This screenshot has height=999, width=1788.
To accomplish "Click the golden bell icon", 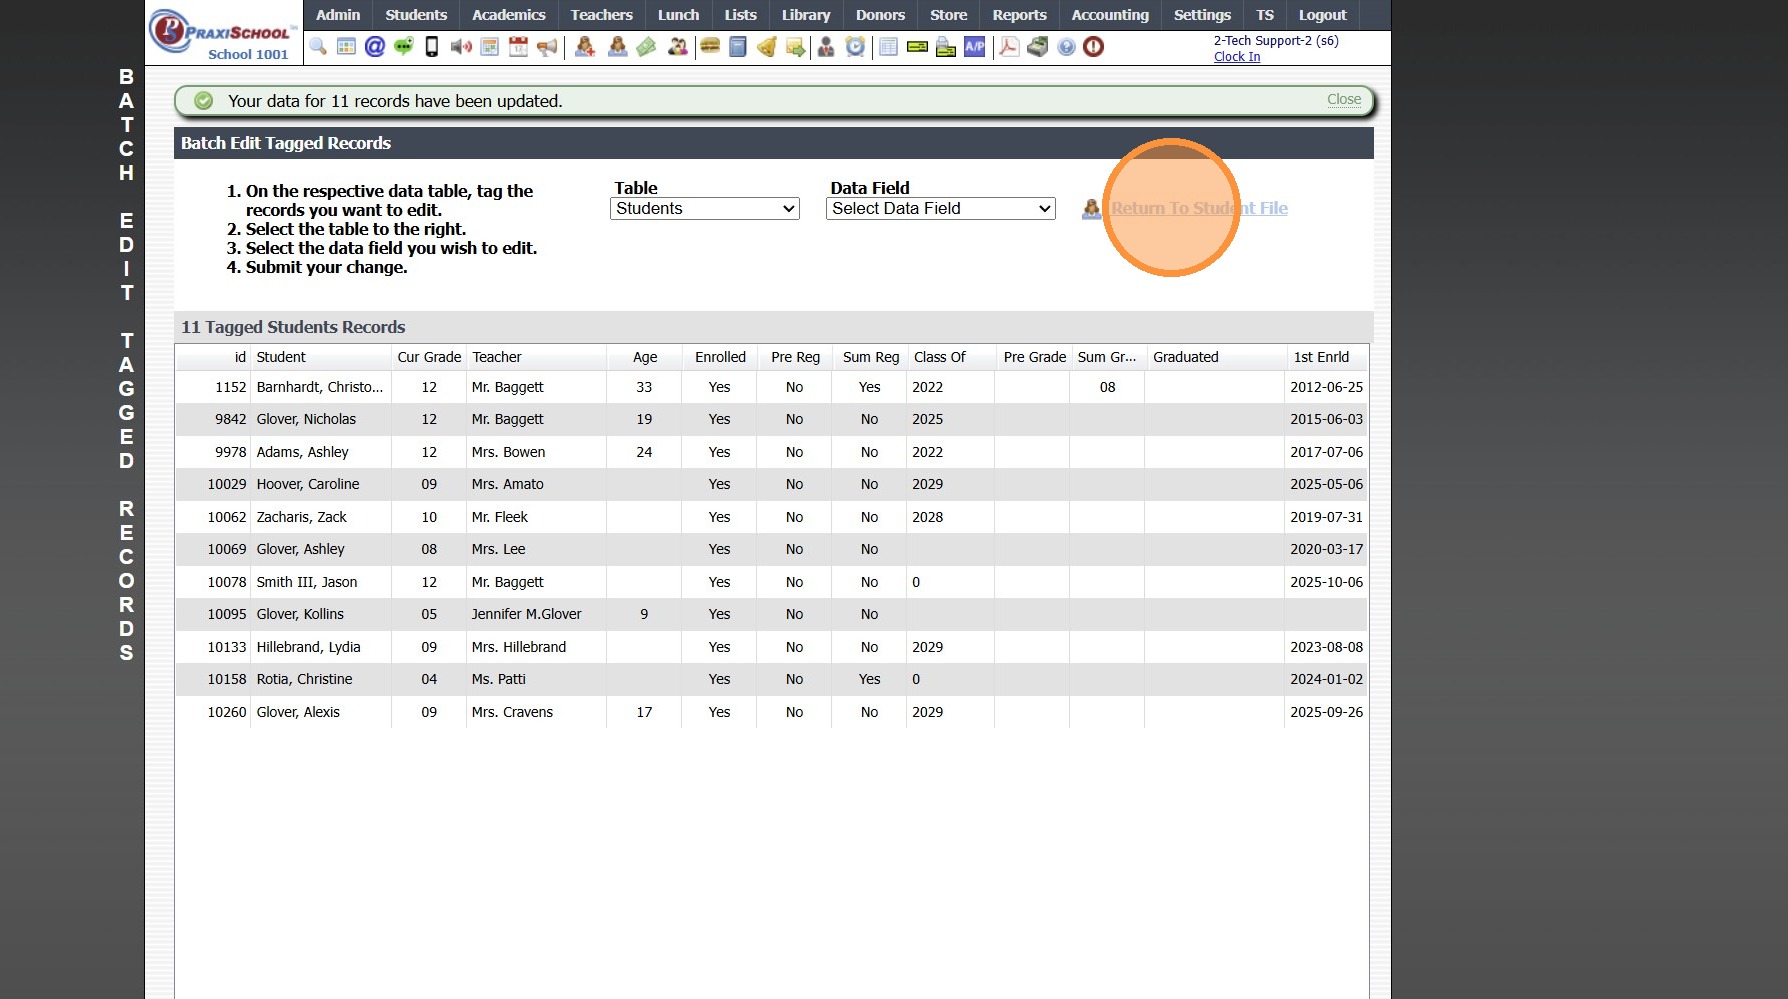I will tap(767, 47).
